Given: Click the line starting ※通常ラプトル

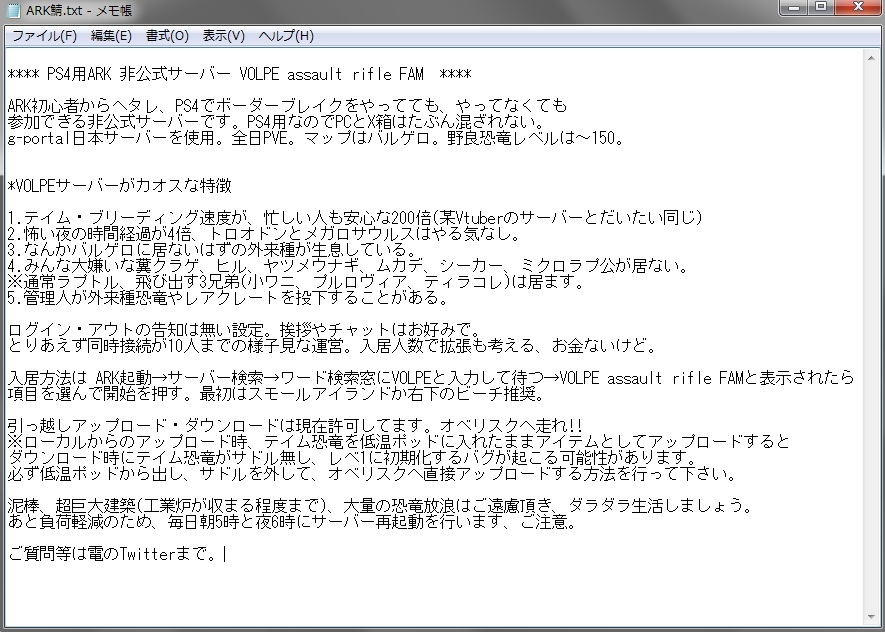Looking at the screenshot, I should [297, 281].
